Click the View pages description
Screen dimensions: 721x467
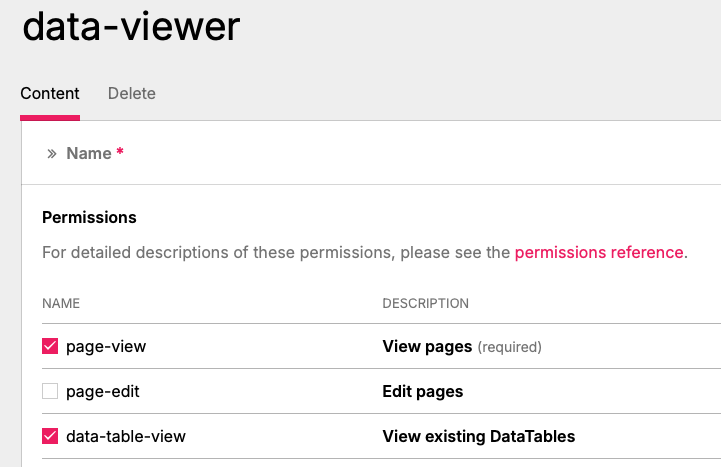(x=427, y=346)
